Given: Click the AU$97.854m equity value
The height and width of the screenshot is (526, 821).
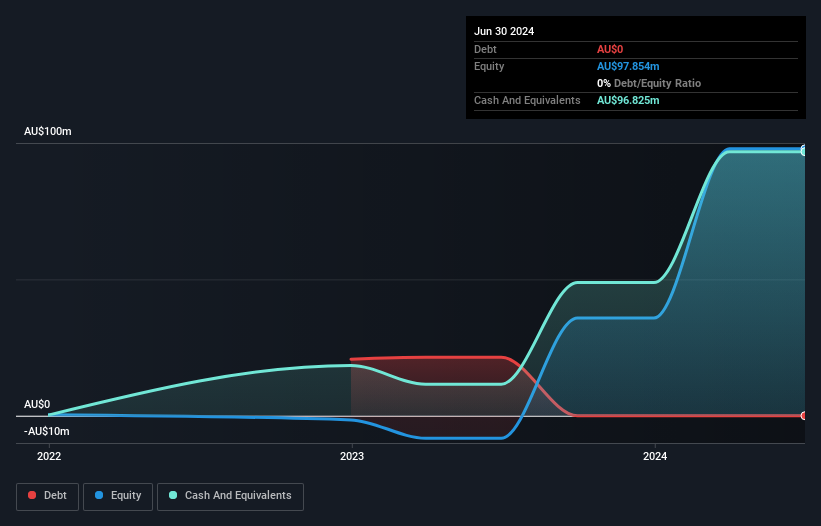Looking at the screenshot, I should 628,66.
